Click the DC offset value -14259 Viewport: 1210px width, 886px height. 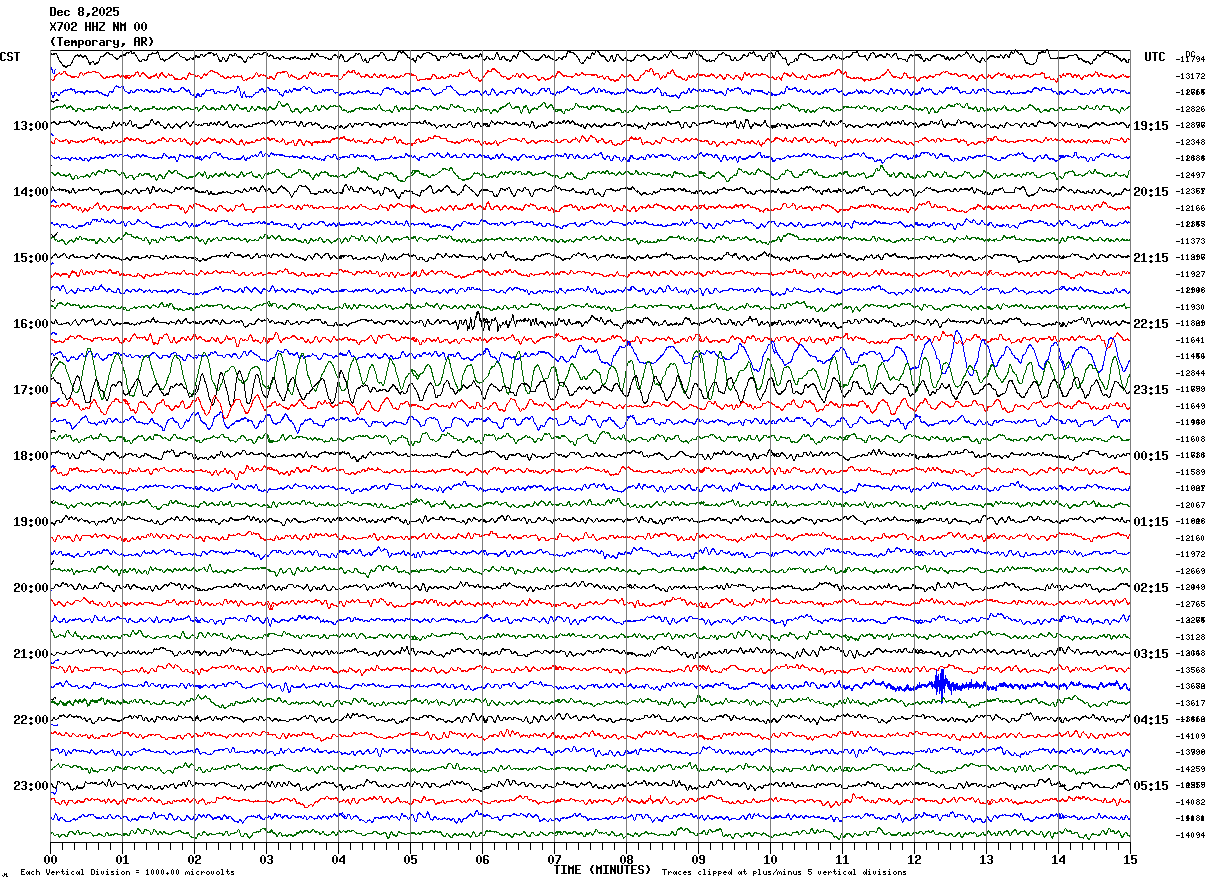pos(1191,769)
